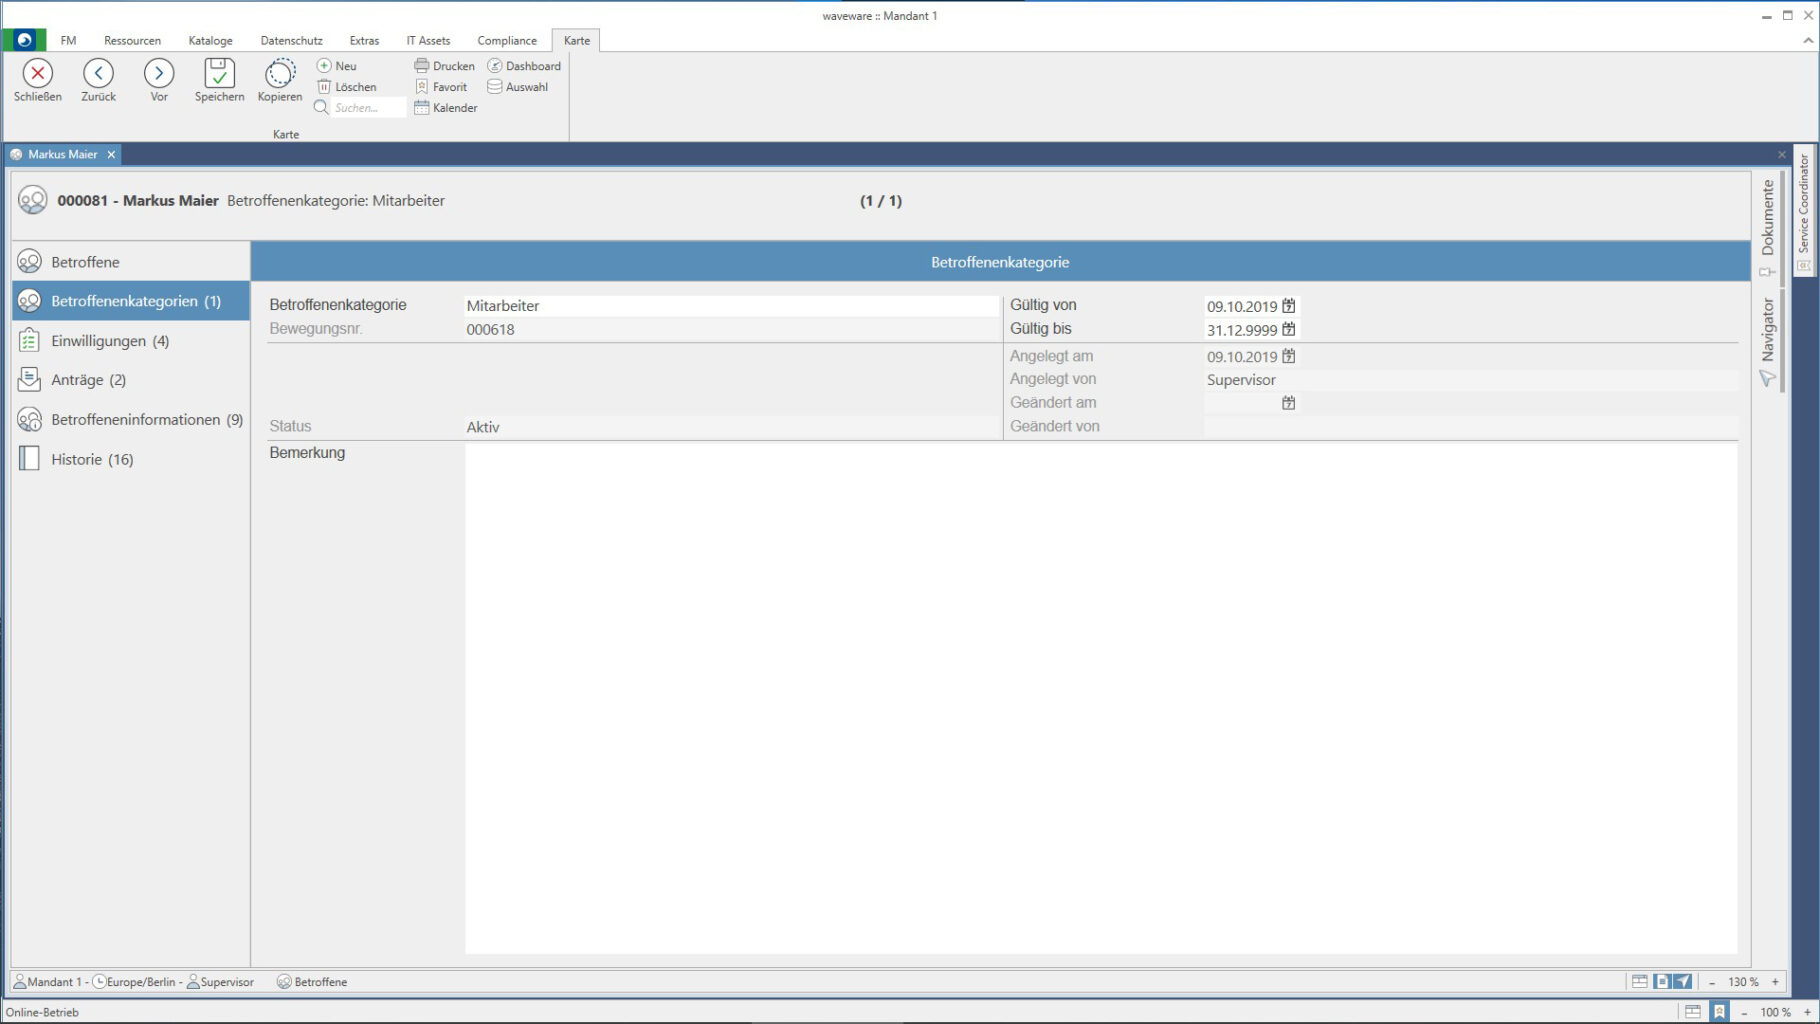Open the Gültig bis calendar picker

(x=1289, y=329)
